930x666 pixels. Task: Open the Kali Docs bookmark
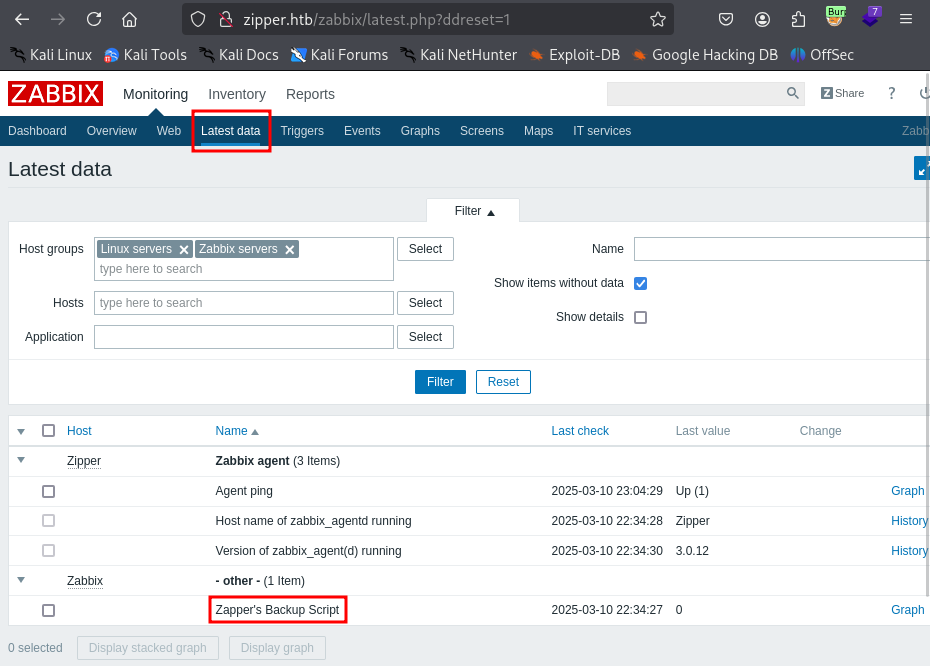(239, 55)
